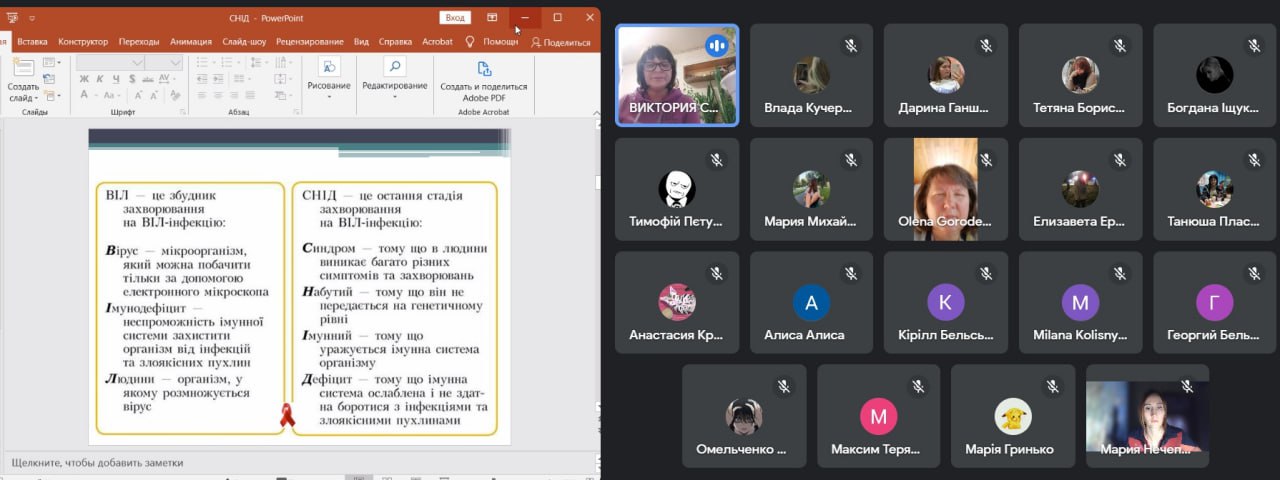Click the notes field to add notes
Screen dimensions: 1280x480
tap(300, 463)
